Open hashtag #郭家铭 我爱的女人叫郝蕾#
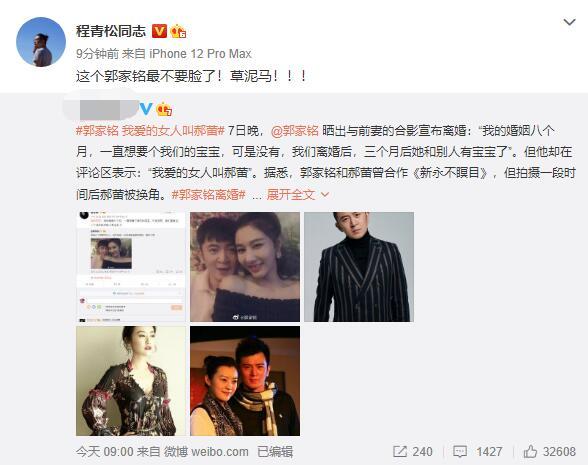This screenshot has height=465, width=588. 150,131
